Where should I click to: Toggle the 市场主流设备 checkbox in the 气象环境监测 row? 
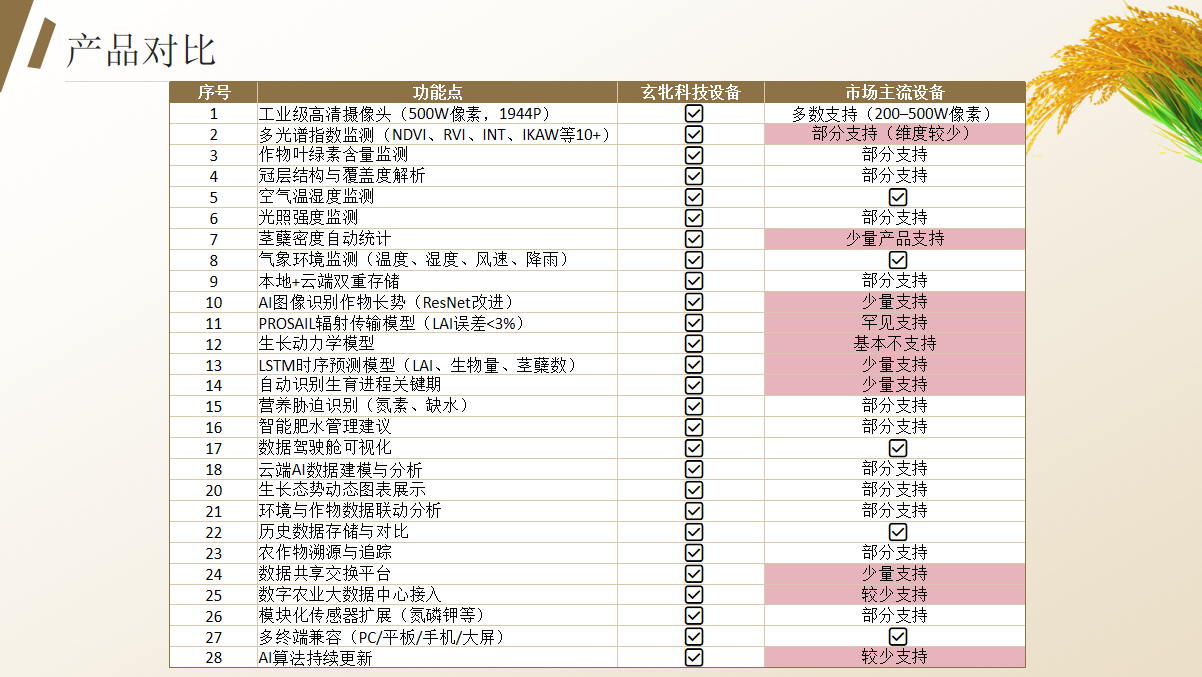tap(897, 260)
